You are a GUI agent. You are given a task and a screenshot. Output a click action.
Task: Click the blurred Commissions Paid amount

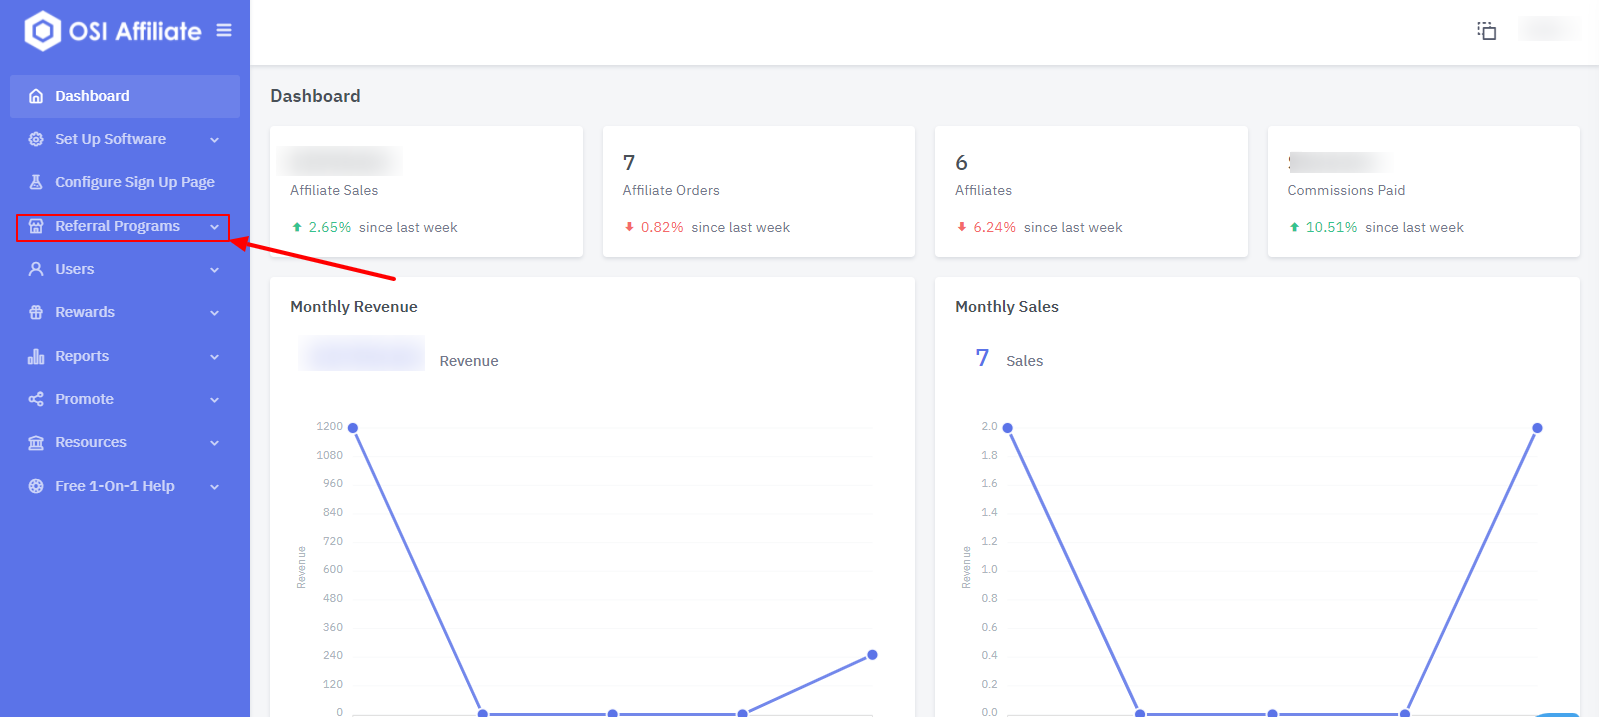pyautogui.click(x=1338, y=162)
